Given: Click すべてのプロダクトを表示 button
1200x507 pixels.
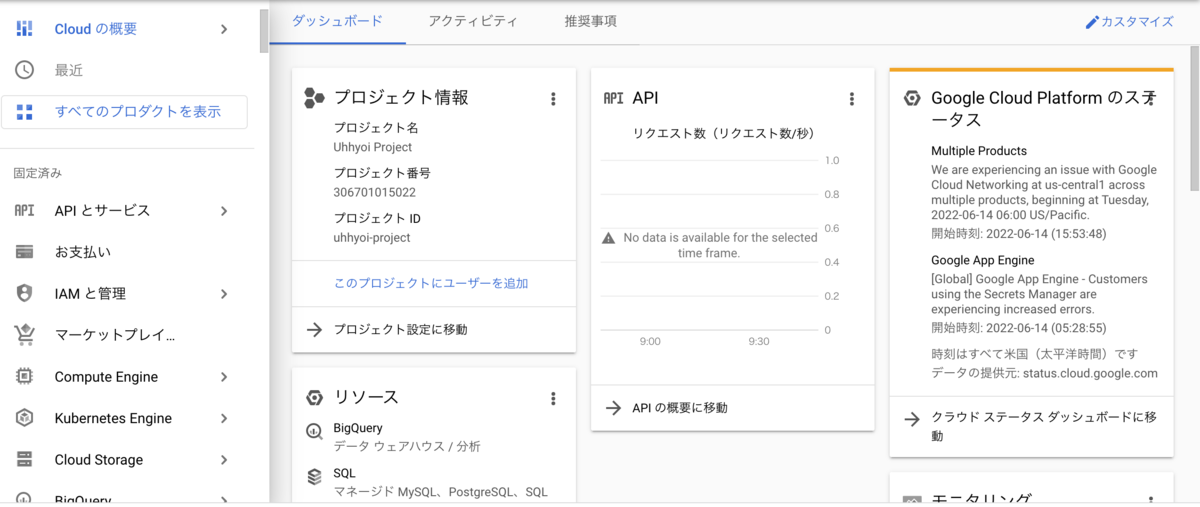Looking at the screenshot, I should click(x=125, y=112).
